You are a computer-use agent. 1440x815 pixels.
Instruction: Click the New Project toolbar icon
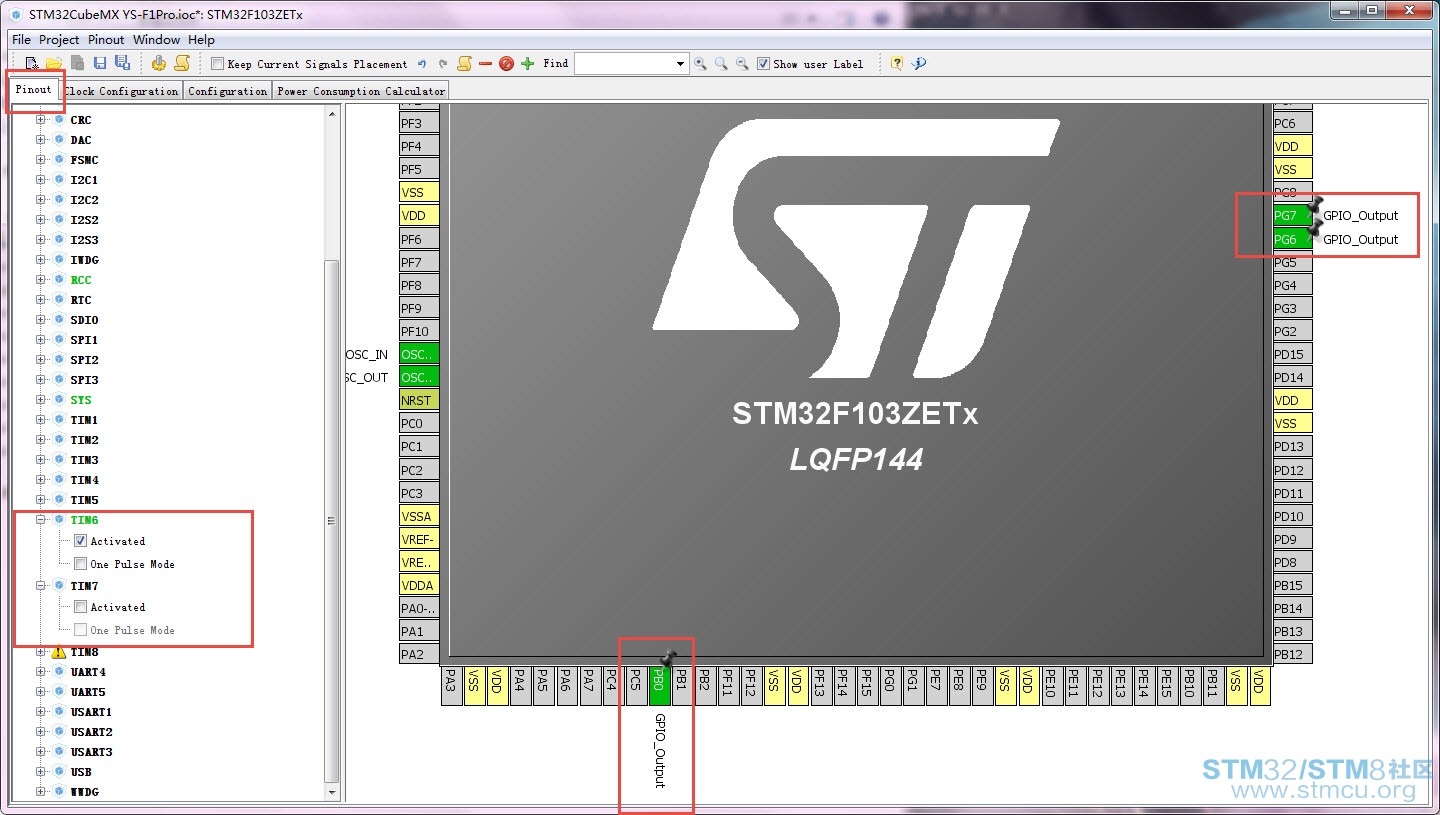coord(32,63)
